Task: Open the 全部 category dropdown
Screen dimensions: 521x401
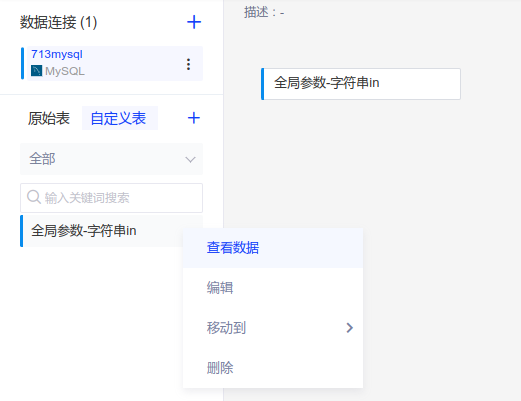Action: (x=111, y=159)
